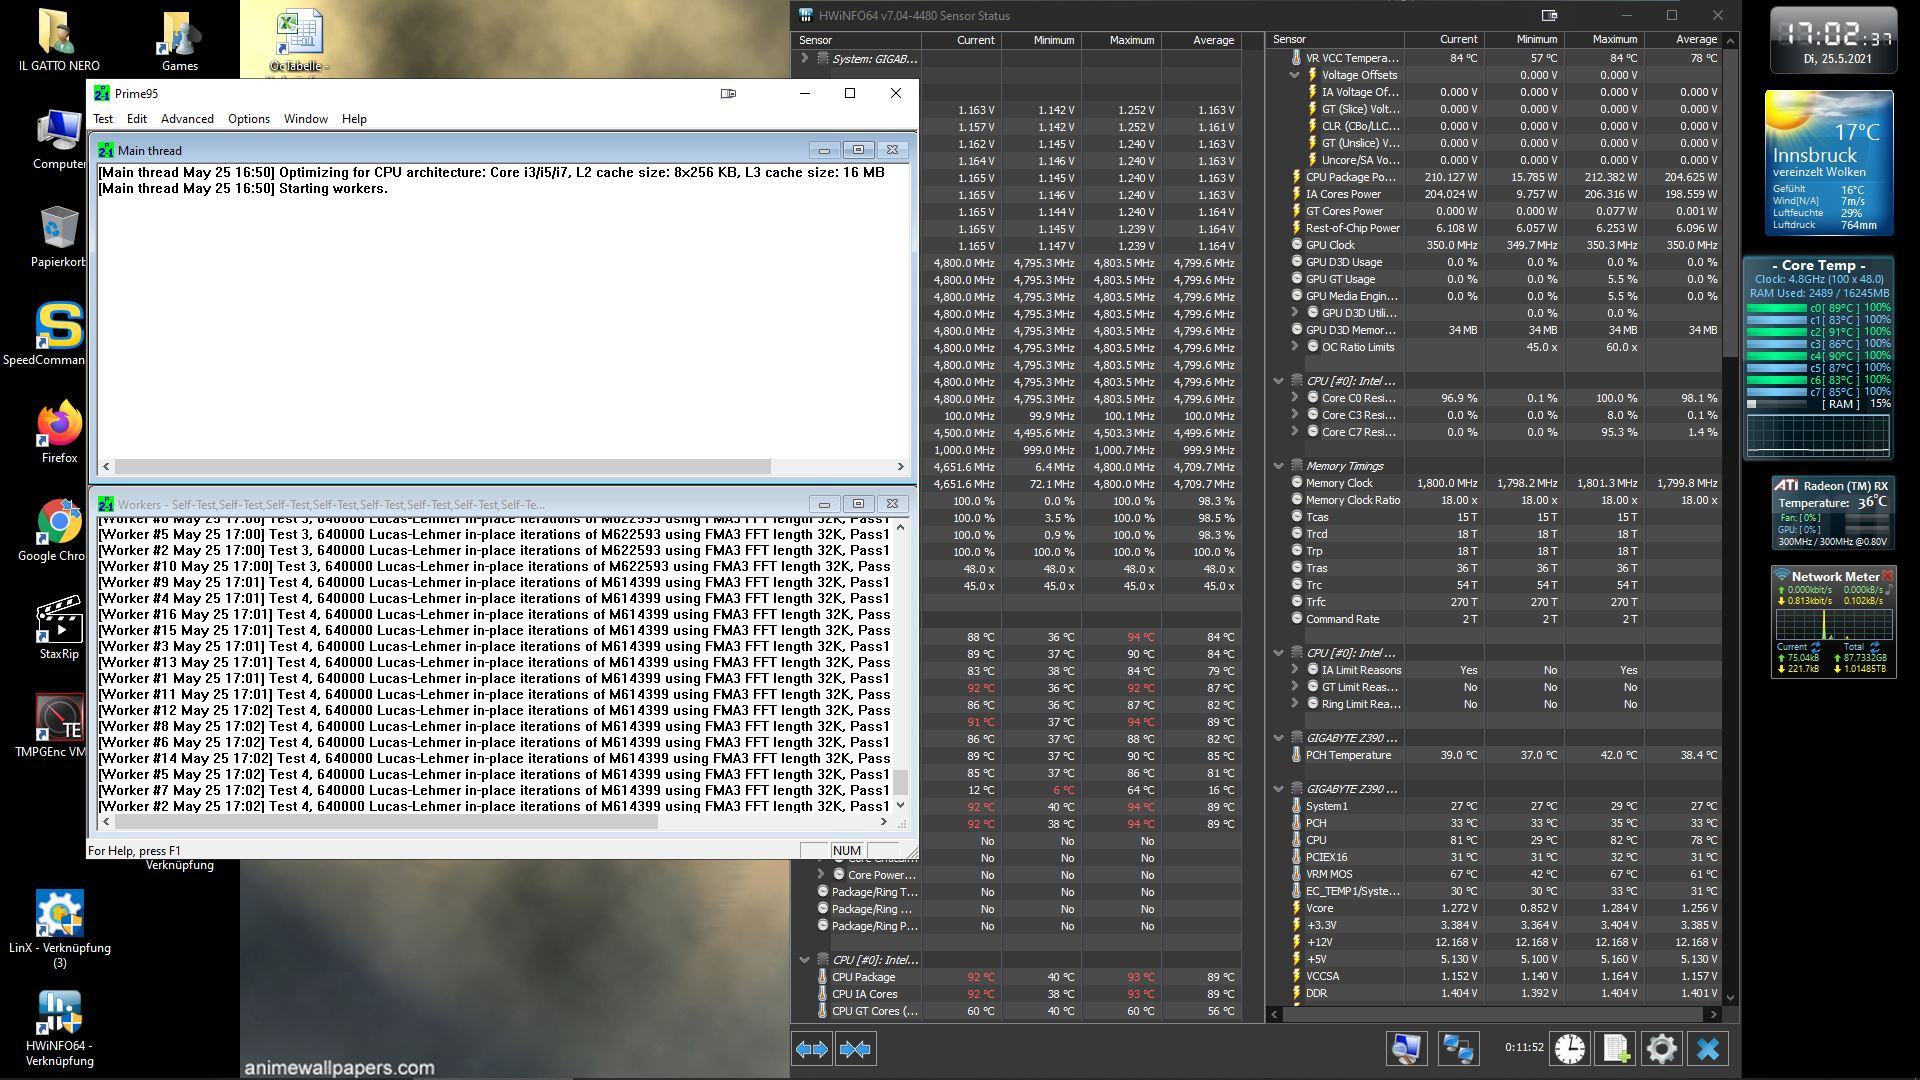The width and height of the screenshot is (1920, 1080).
Task: Select the Games desktop folder icon
Action: tap(180, 40)
